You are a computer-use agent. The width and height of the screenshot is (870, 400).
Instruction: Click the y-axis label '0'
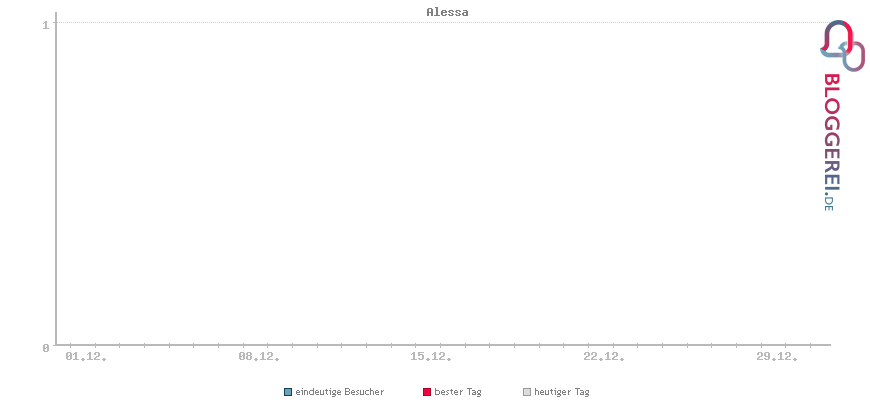[x=45, y=348]
